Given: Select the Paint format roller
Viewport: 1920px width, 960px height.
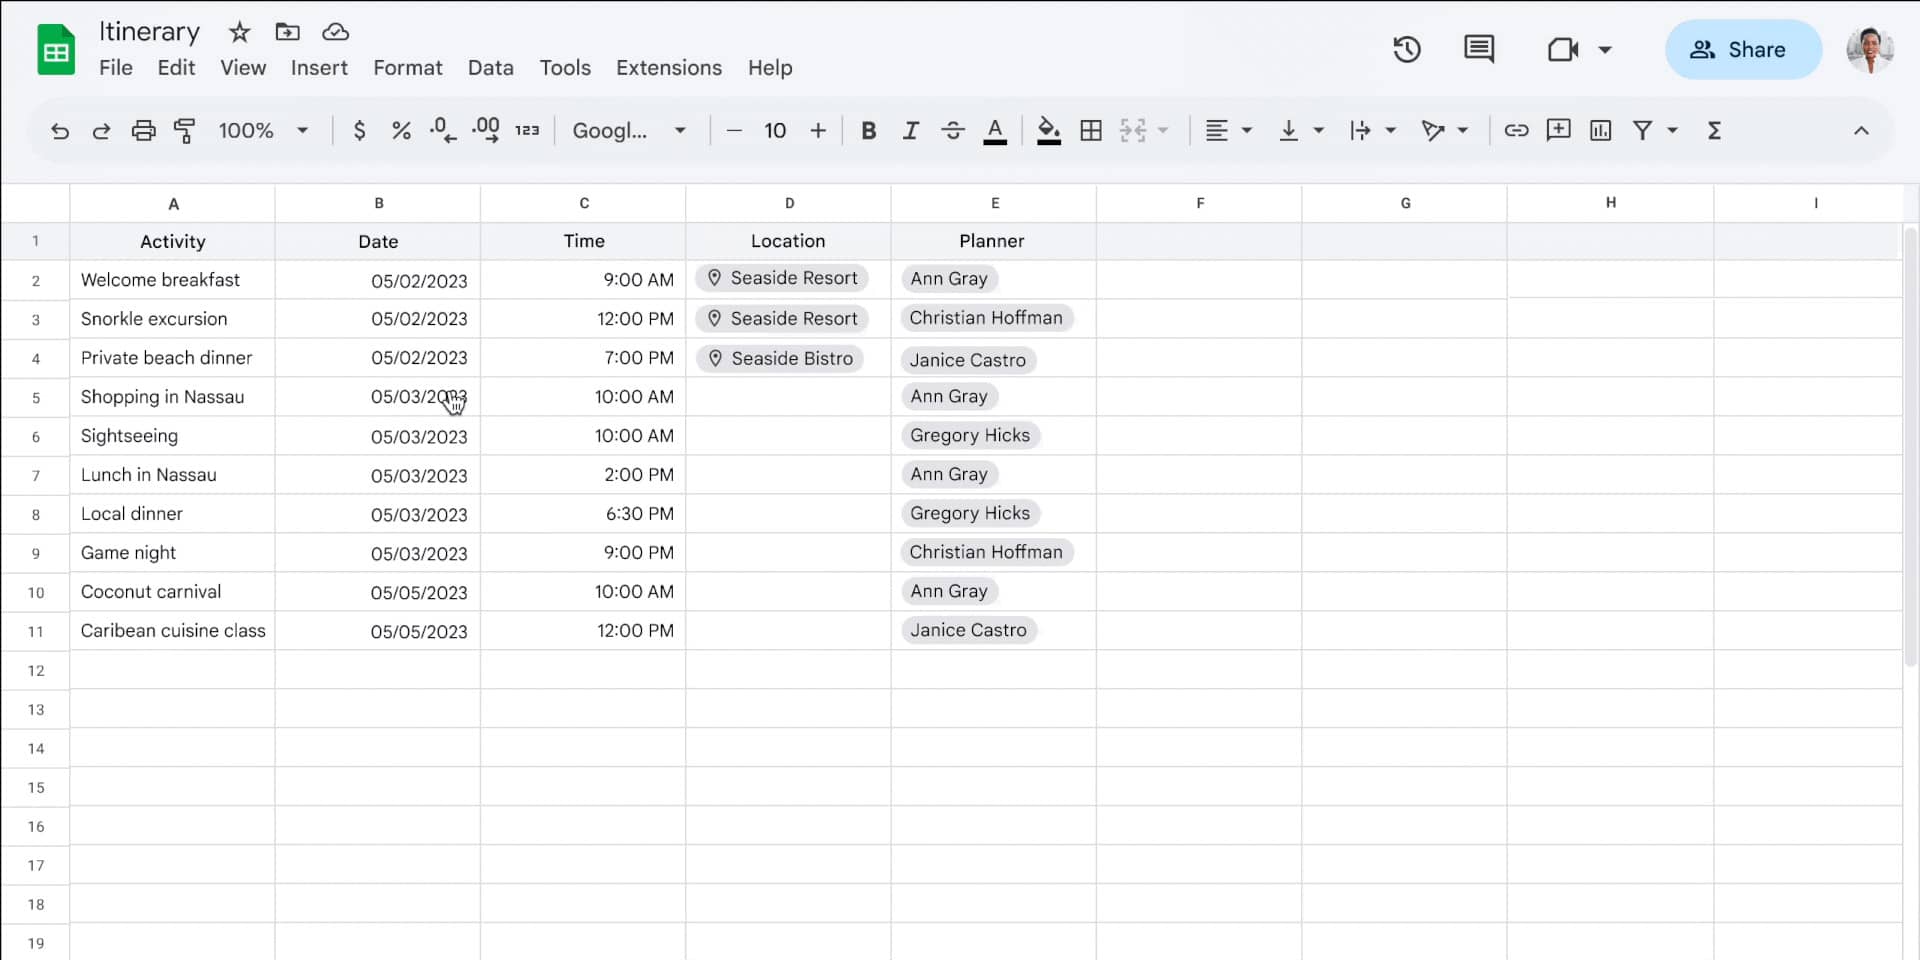Looking at the screenshot, I should [x=185, y=131].
